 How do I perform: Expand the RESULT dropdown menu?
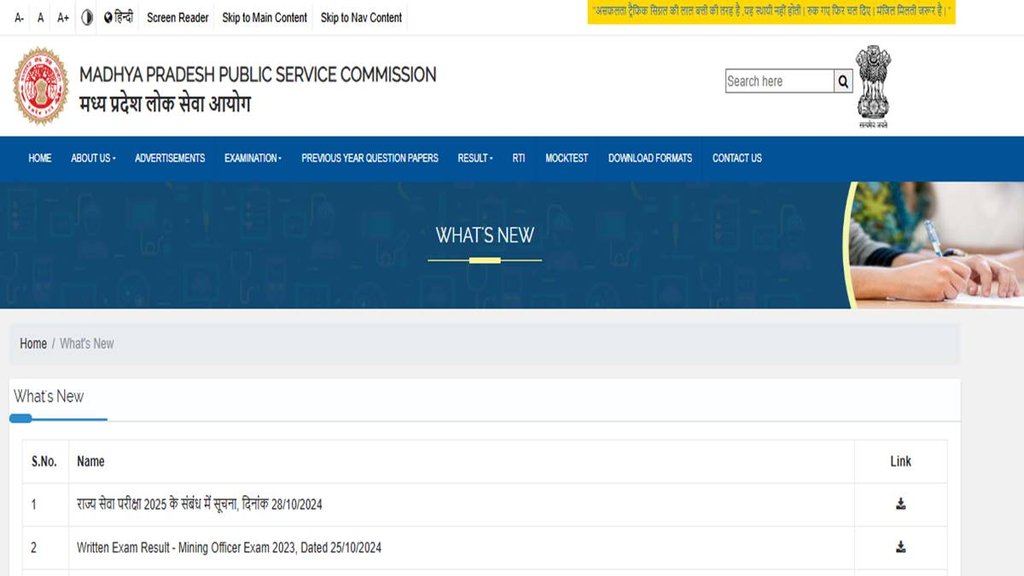point(475,158)
